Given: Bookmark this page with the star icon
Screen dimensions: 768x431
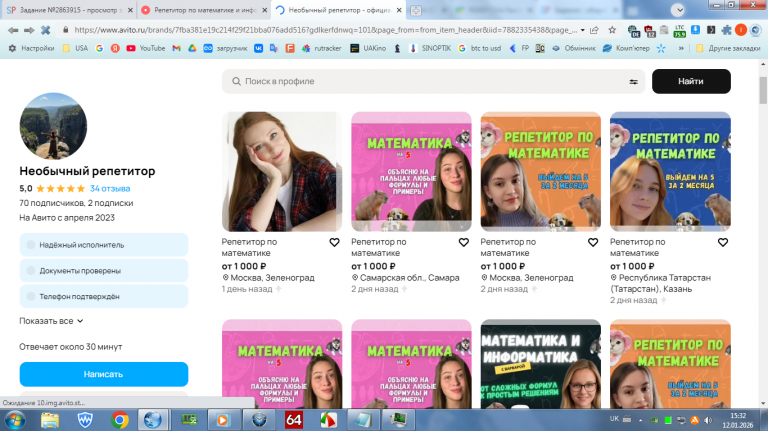Looking at the screenshot, I should point(612,30).
